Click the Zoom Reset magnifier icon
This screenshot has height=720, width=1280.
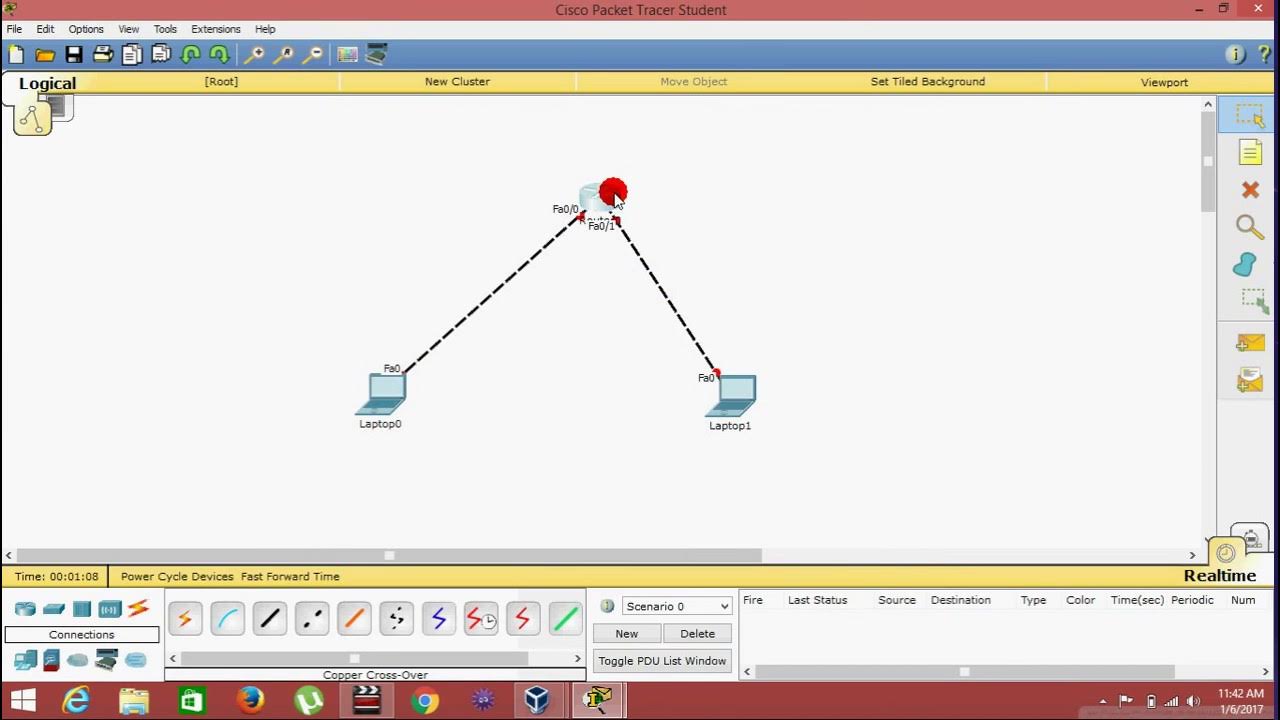click(284, 55)
